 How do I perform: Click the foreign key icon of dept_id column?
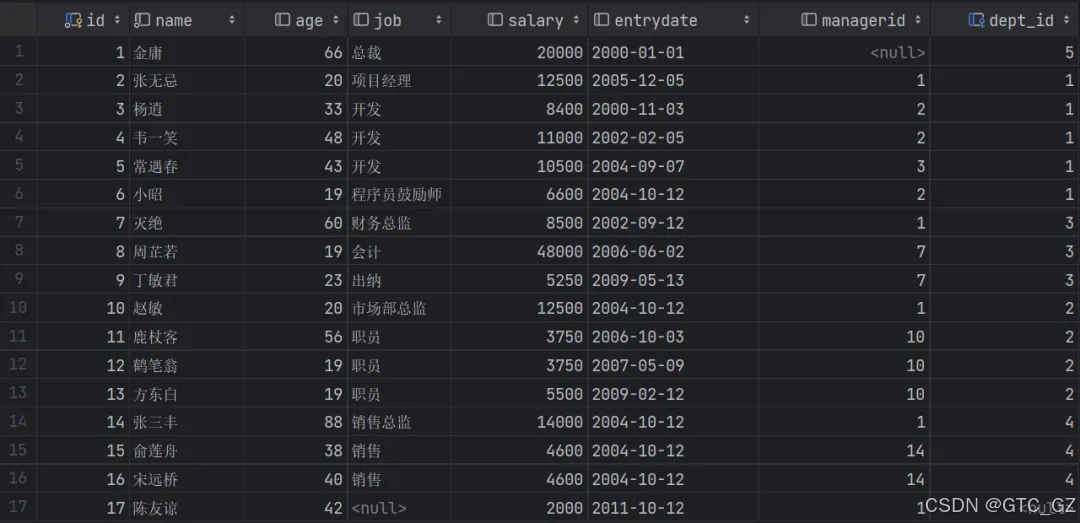(976, 21)
